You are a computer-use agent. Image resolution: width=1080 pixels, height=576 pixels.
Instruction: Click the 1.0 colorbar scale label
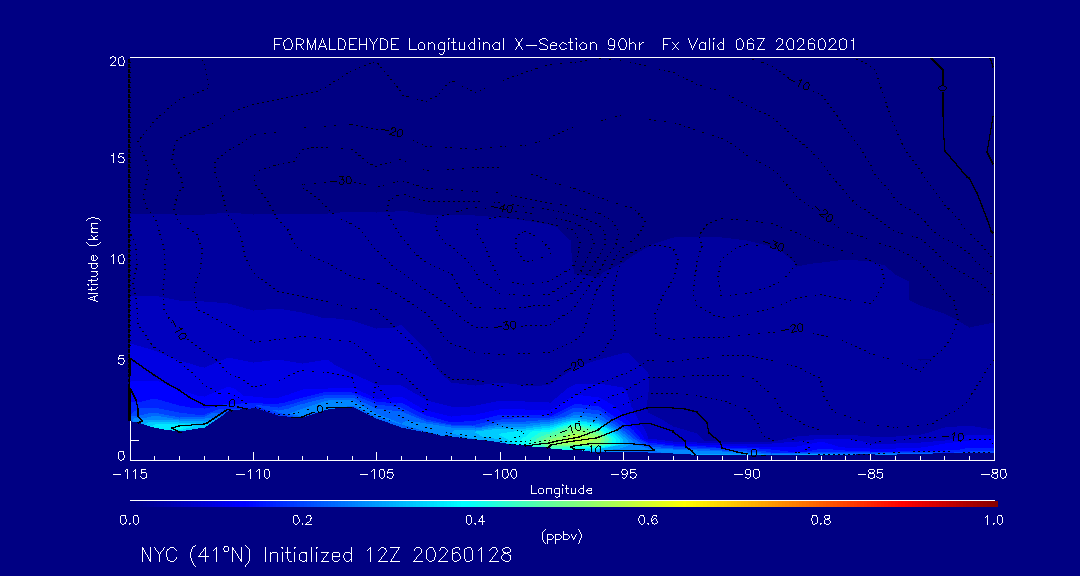click(x=993, y=520)
